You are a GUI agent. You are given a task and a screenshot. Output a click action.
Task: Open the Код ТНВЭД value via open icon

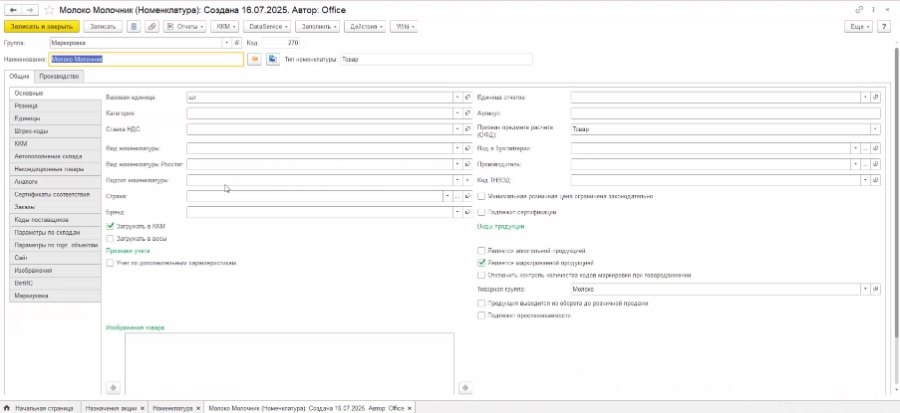pyautogui.click(x=876, y=180)
